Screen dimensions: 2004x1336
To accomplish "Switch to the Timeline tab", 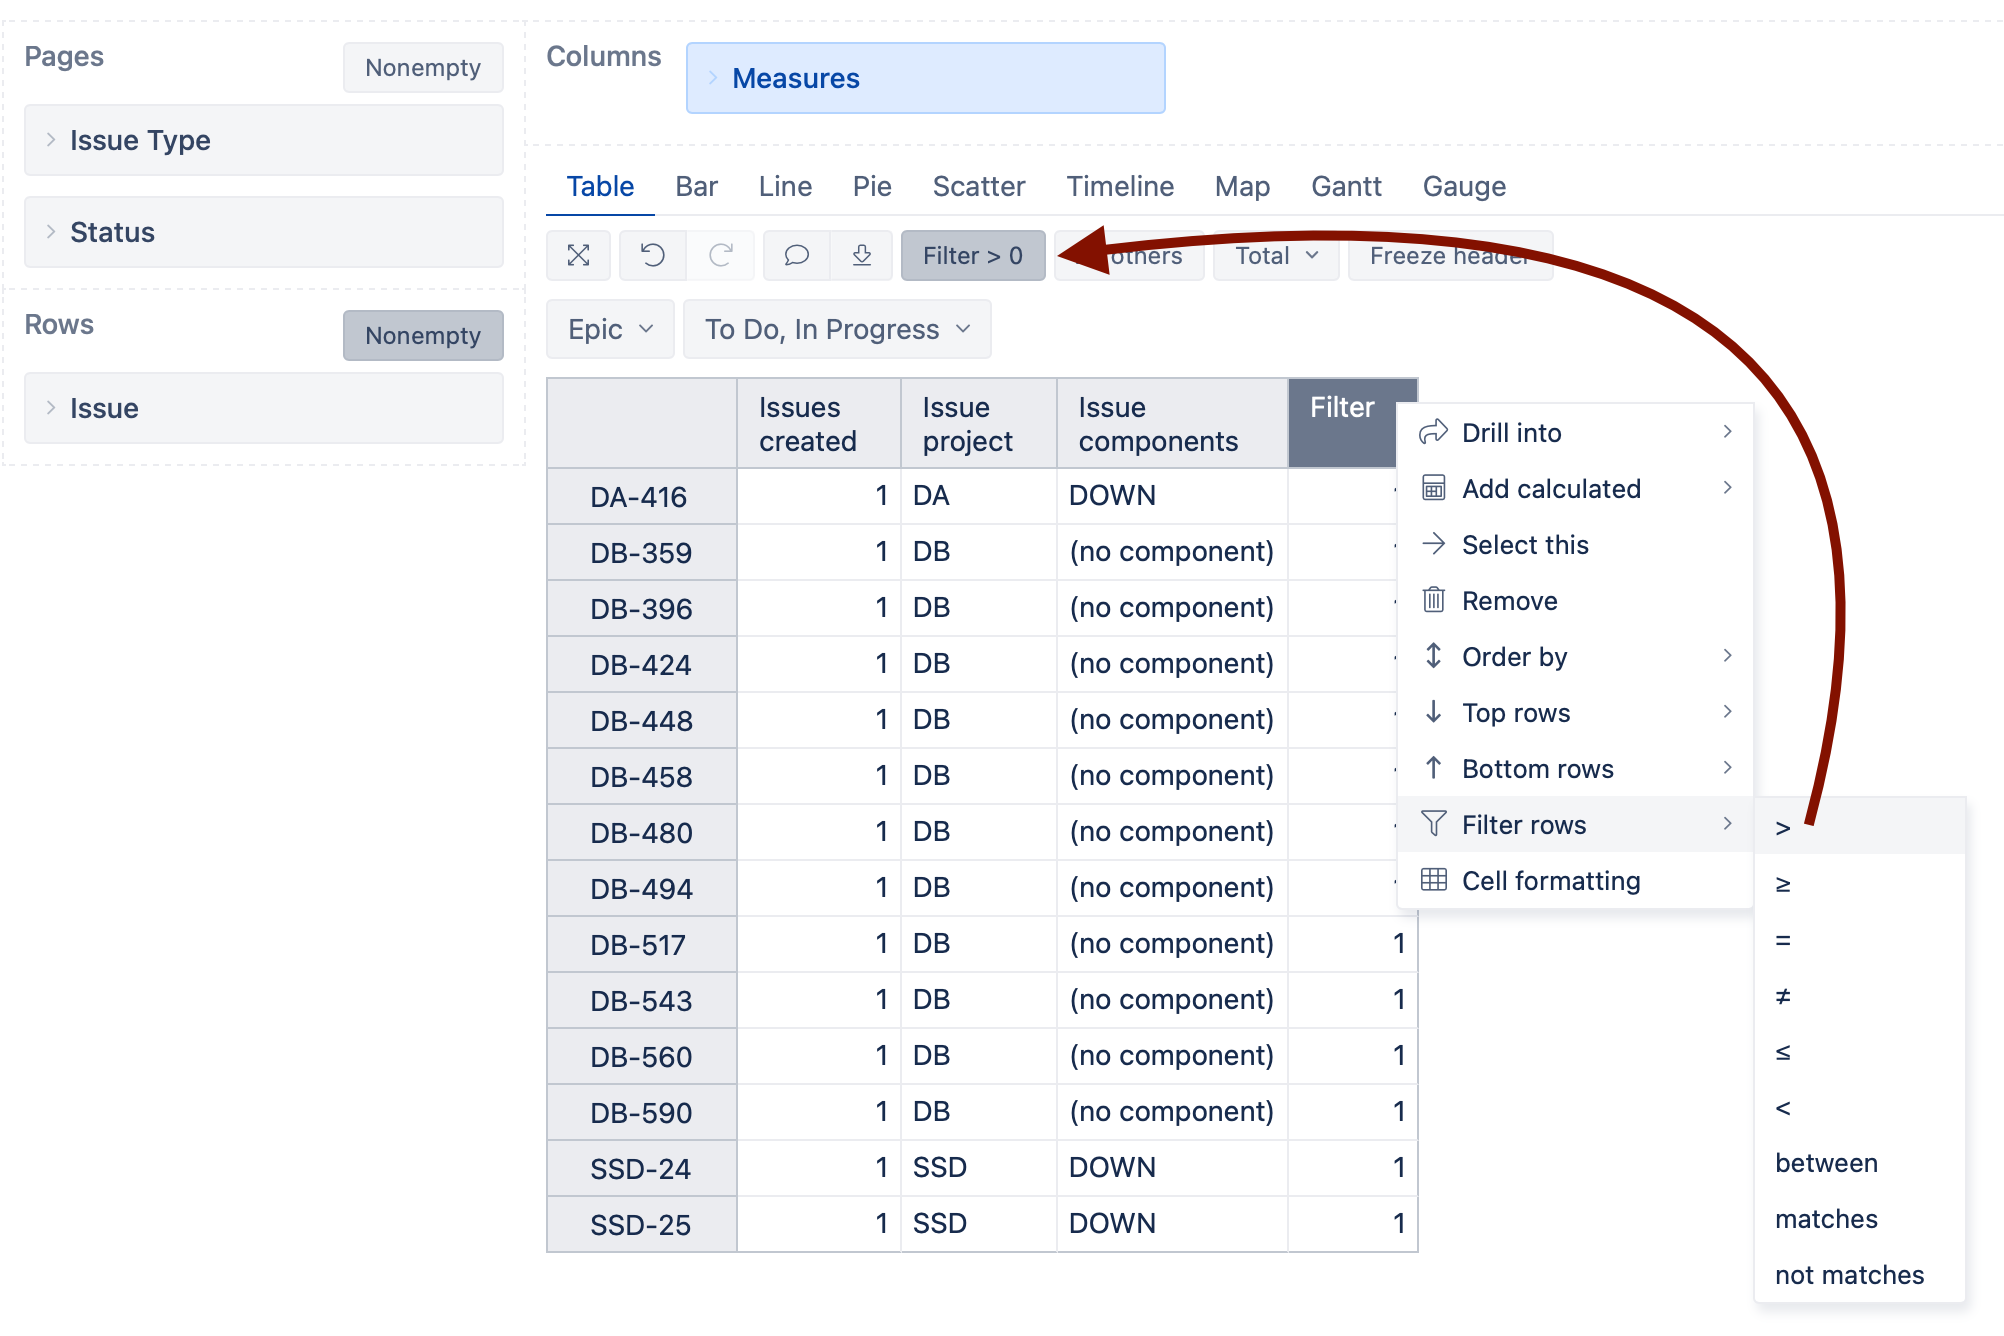I will [1120, 187].
